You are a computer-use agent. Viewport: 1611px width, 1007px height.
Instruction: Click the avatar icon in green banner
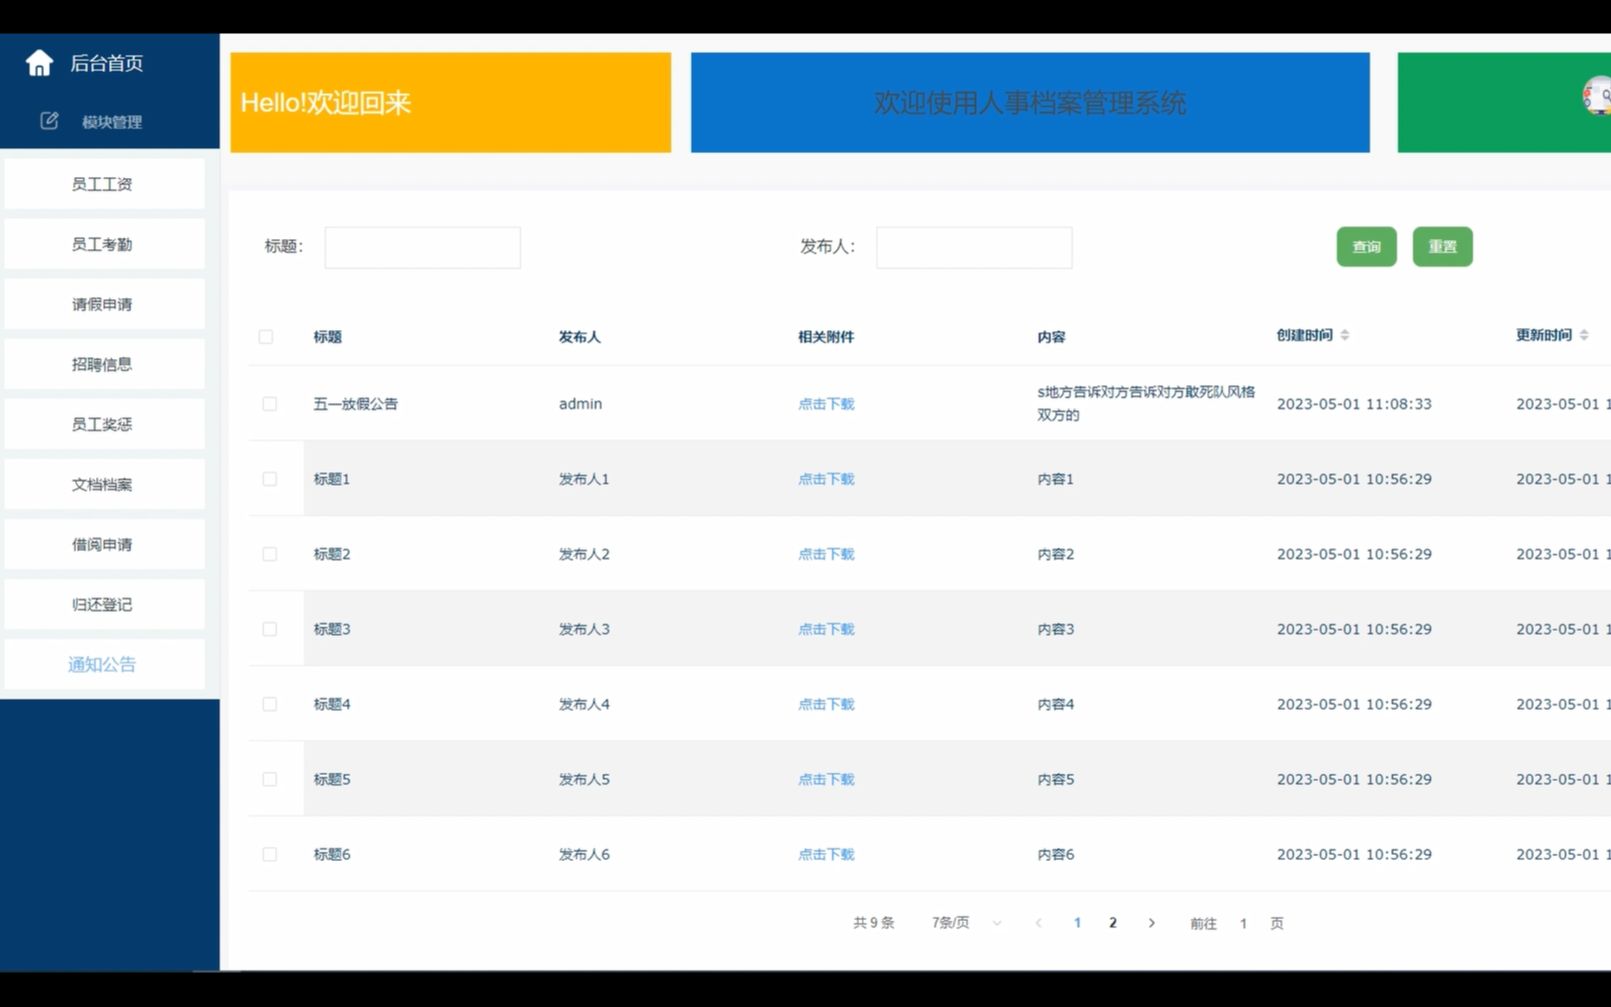[1597, 96]
